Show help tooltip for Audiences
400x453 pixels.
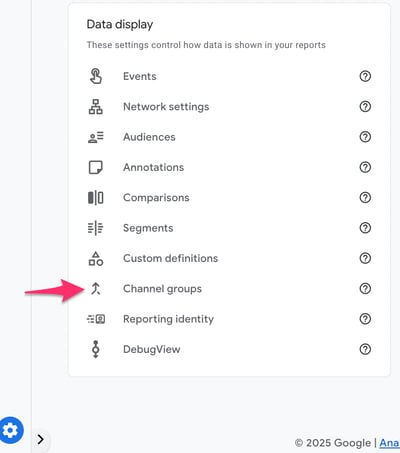pyautogui.click(x=365, y=137)
